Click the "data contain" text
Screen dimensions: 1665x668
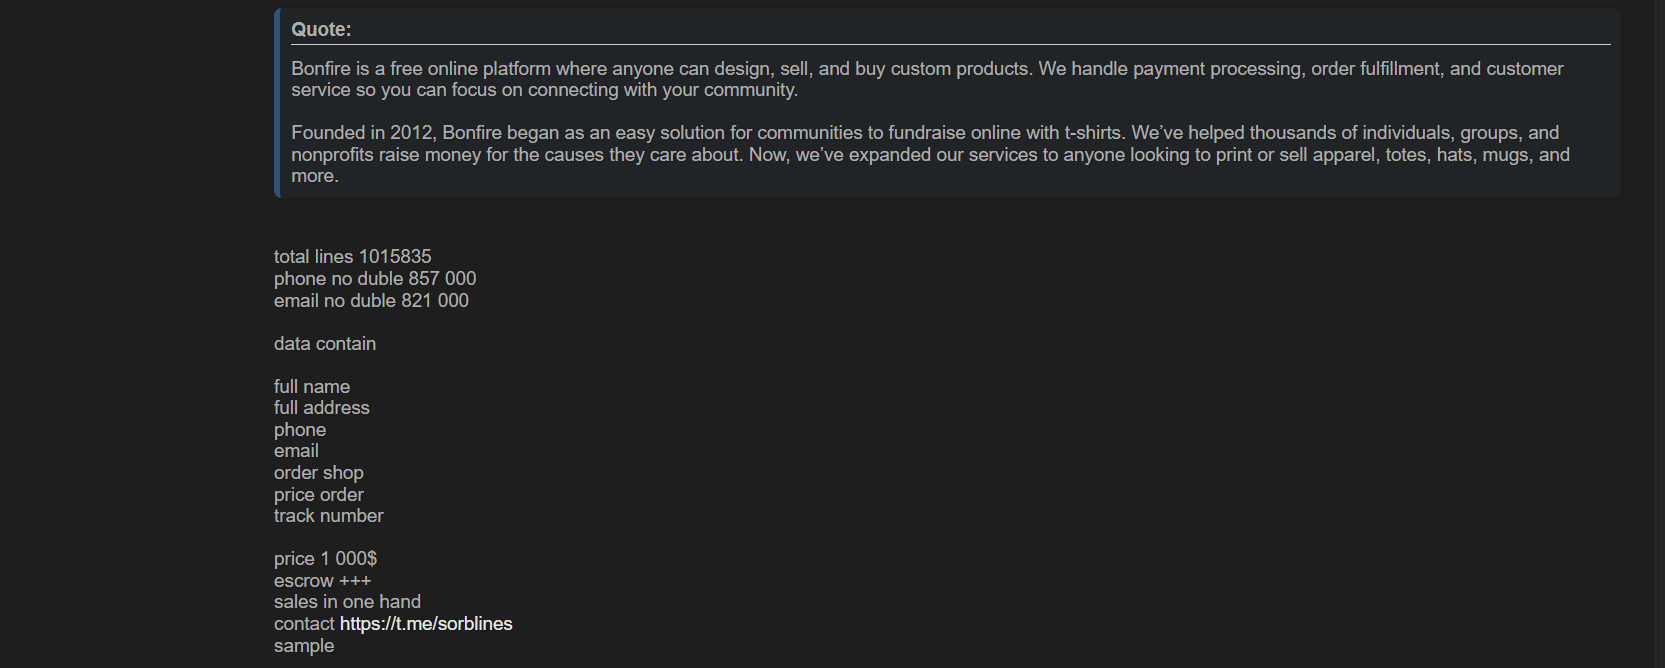[325, 344]
